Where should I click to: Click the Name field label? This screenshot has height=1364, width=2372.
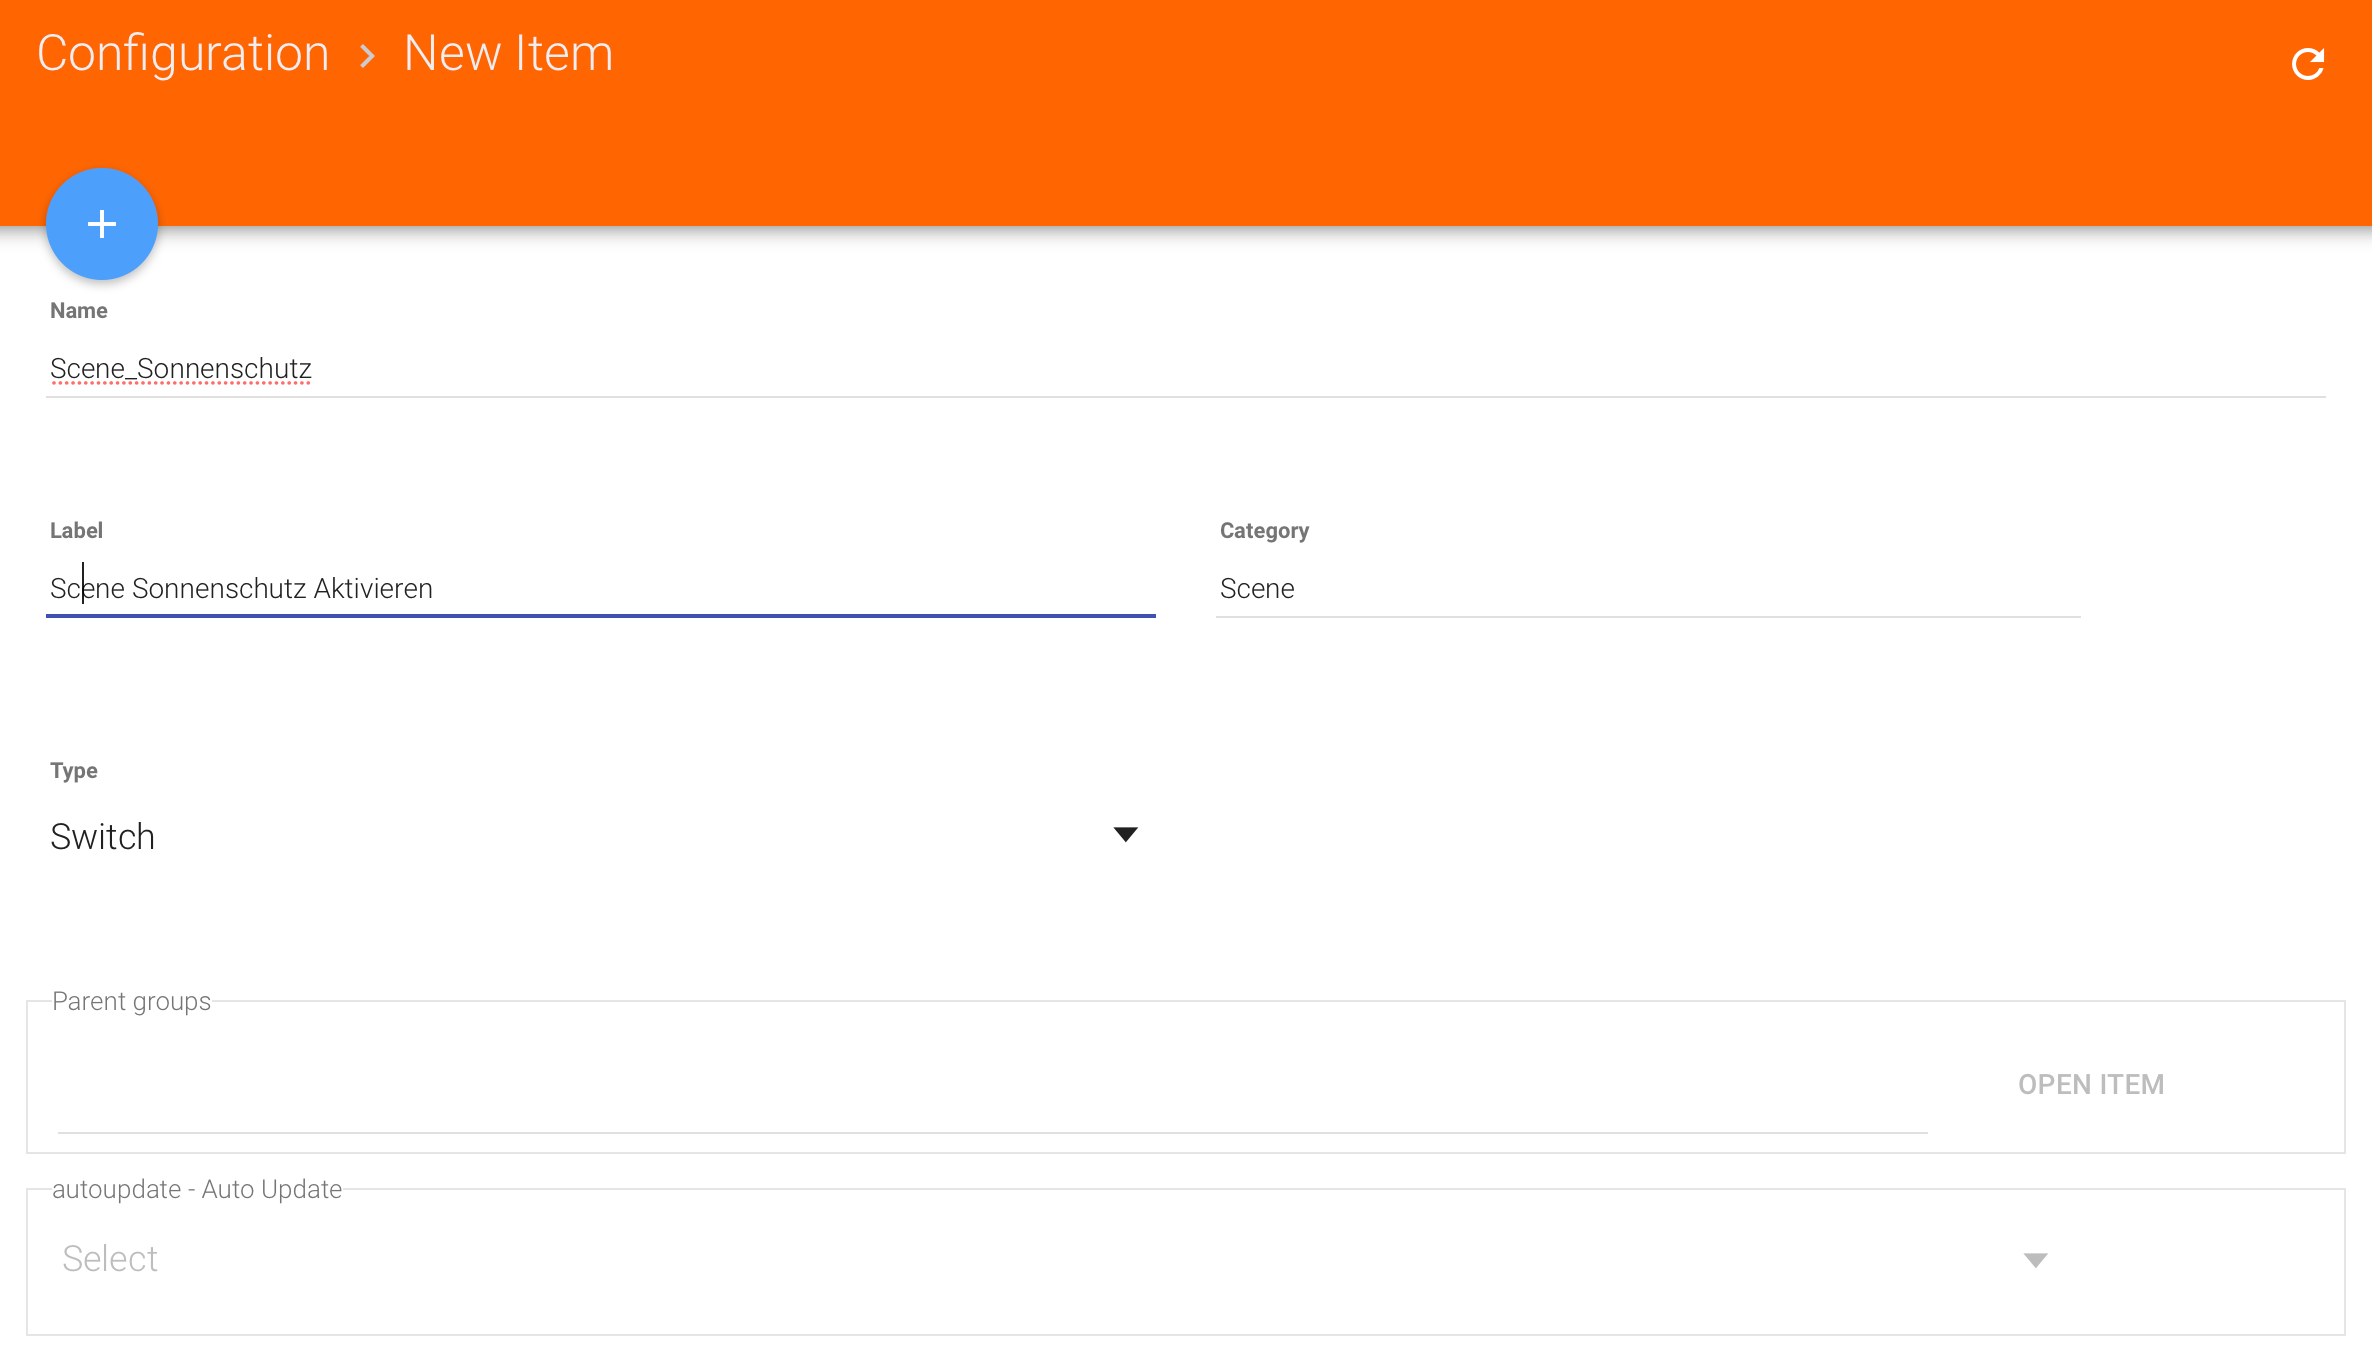[79, 311]
